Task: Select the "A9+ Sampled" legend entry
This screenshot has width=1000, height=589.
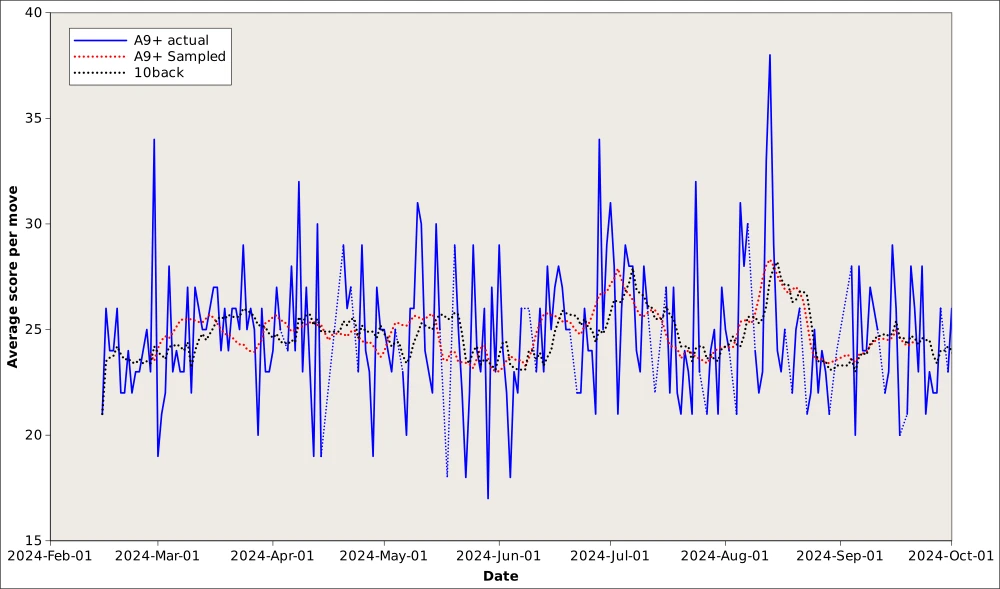Action: 179,57
